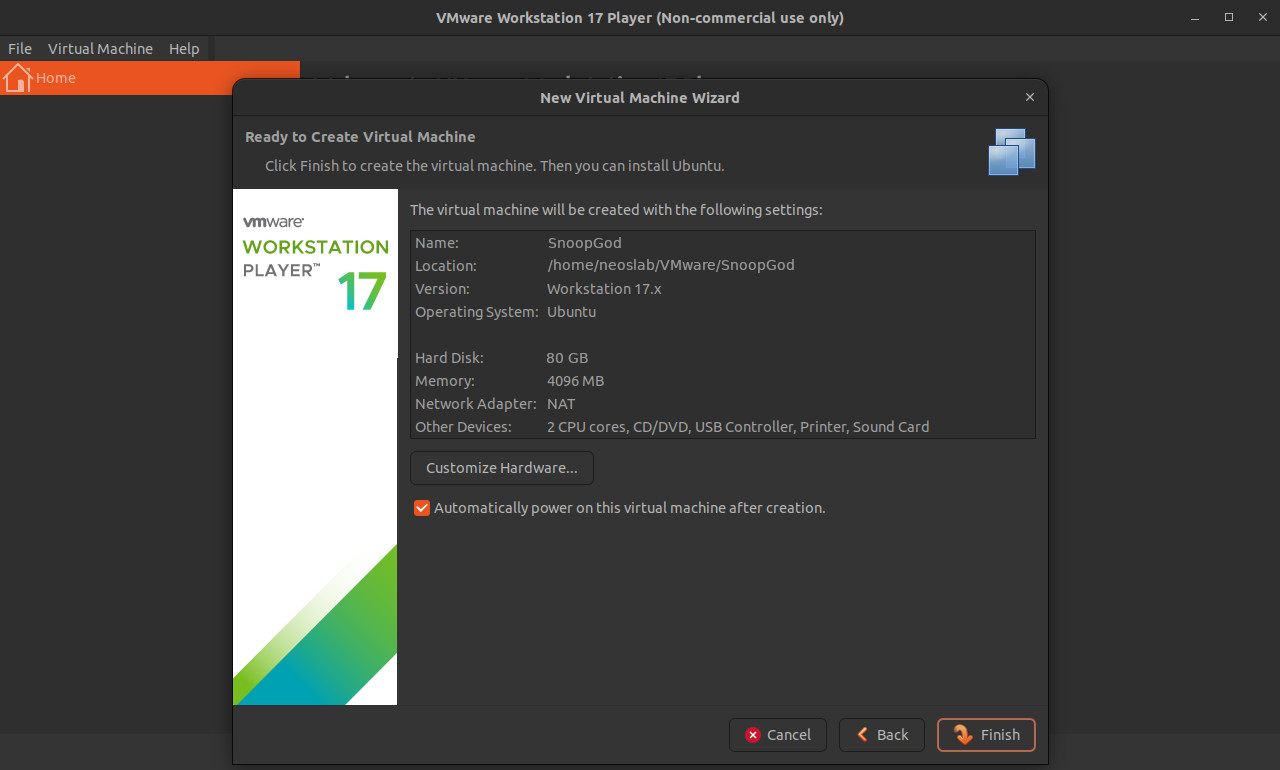Maximize the VMware Player main window
The height and width of the screenshot is (770, 1280).
point(1229,18)
